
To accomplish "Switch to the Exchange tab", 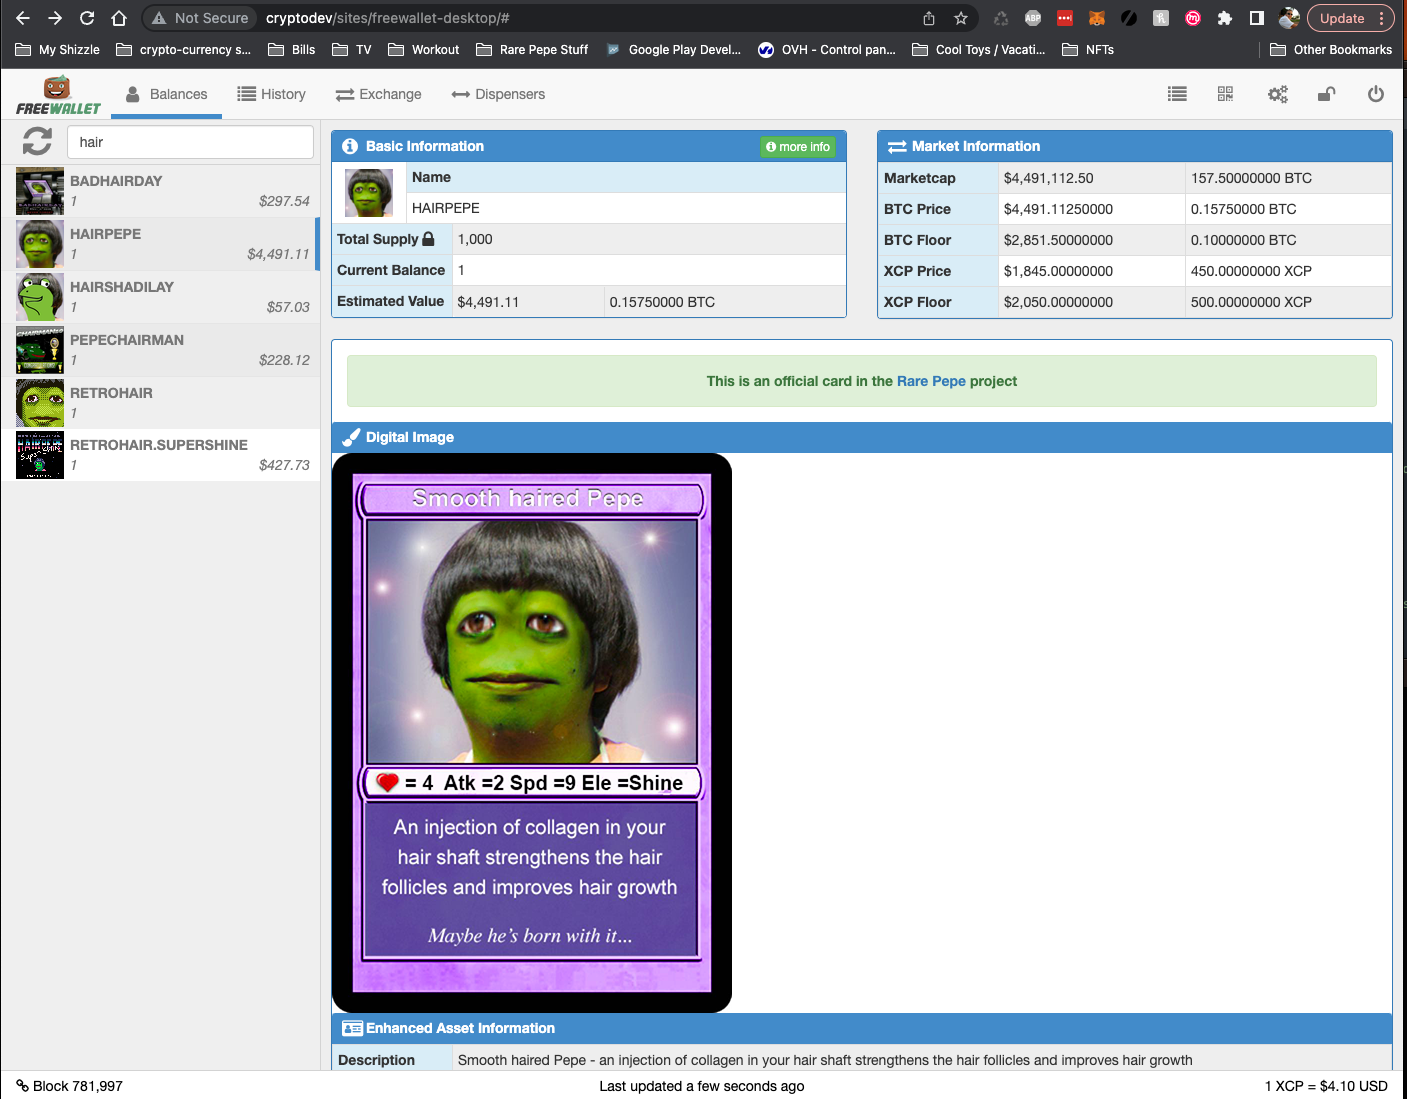I will point(378,94).
